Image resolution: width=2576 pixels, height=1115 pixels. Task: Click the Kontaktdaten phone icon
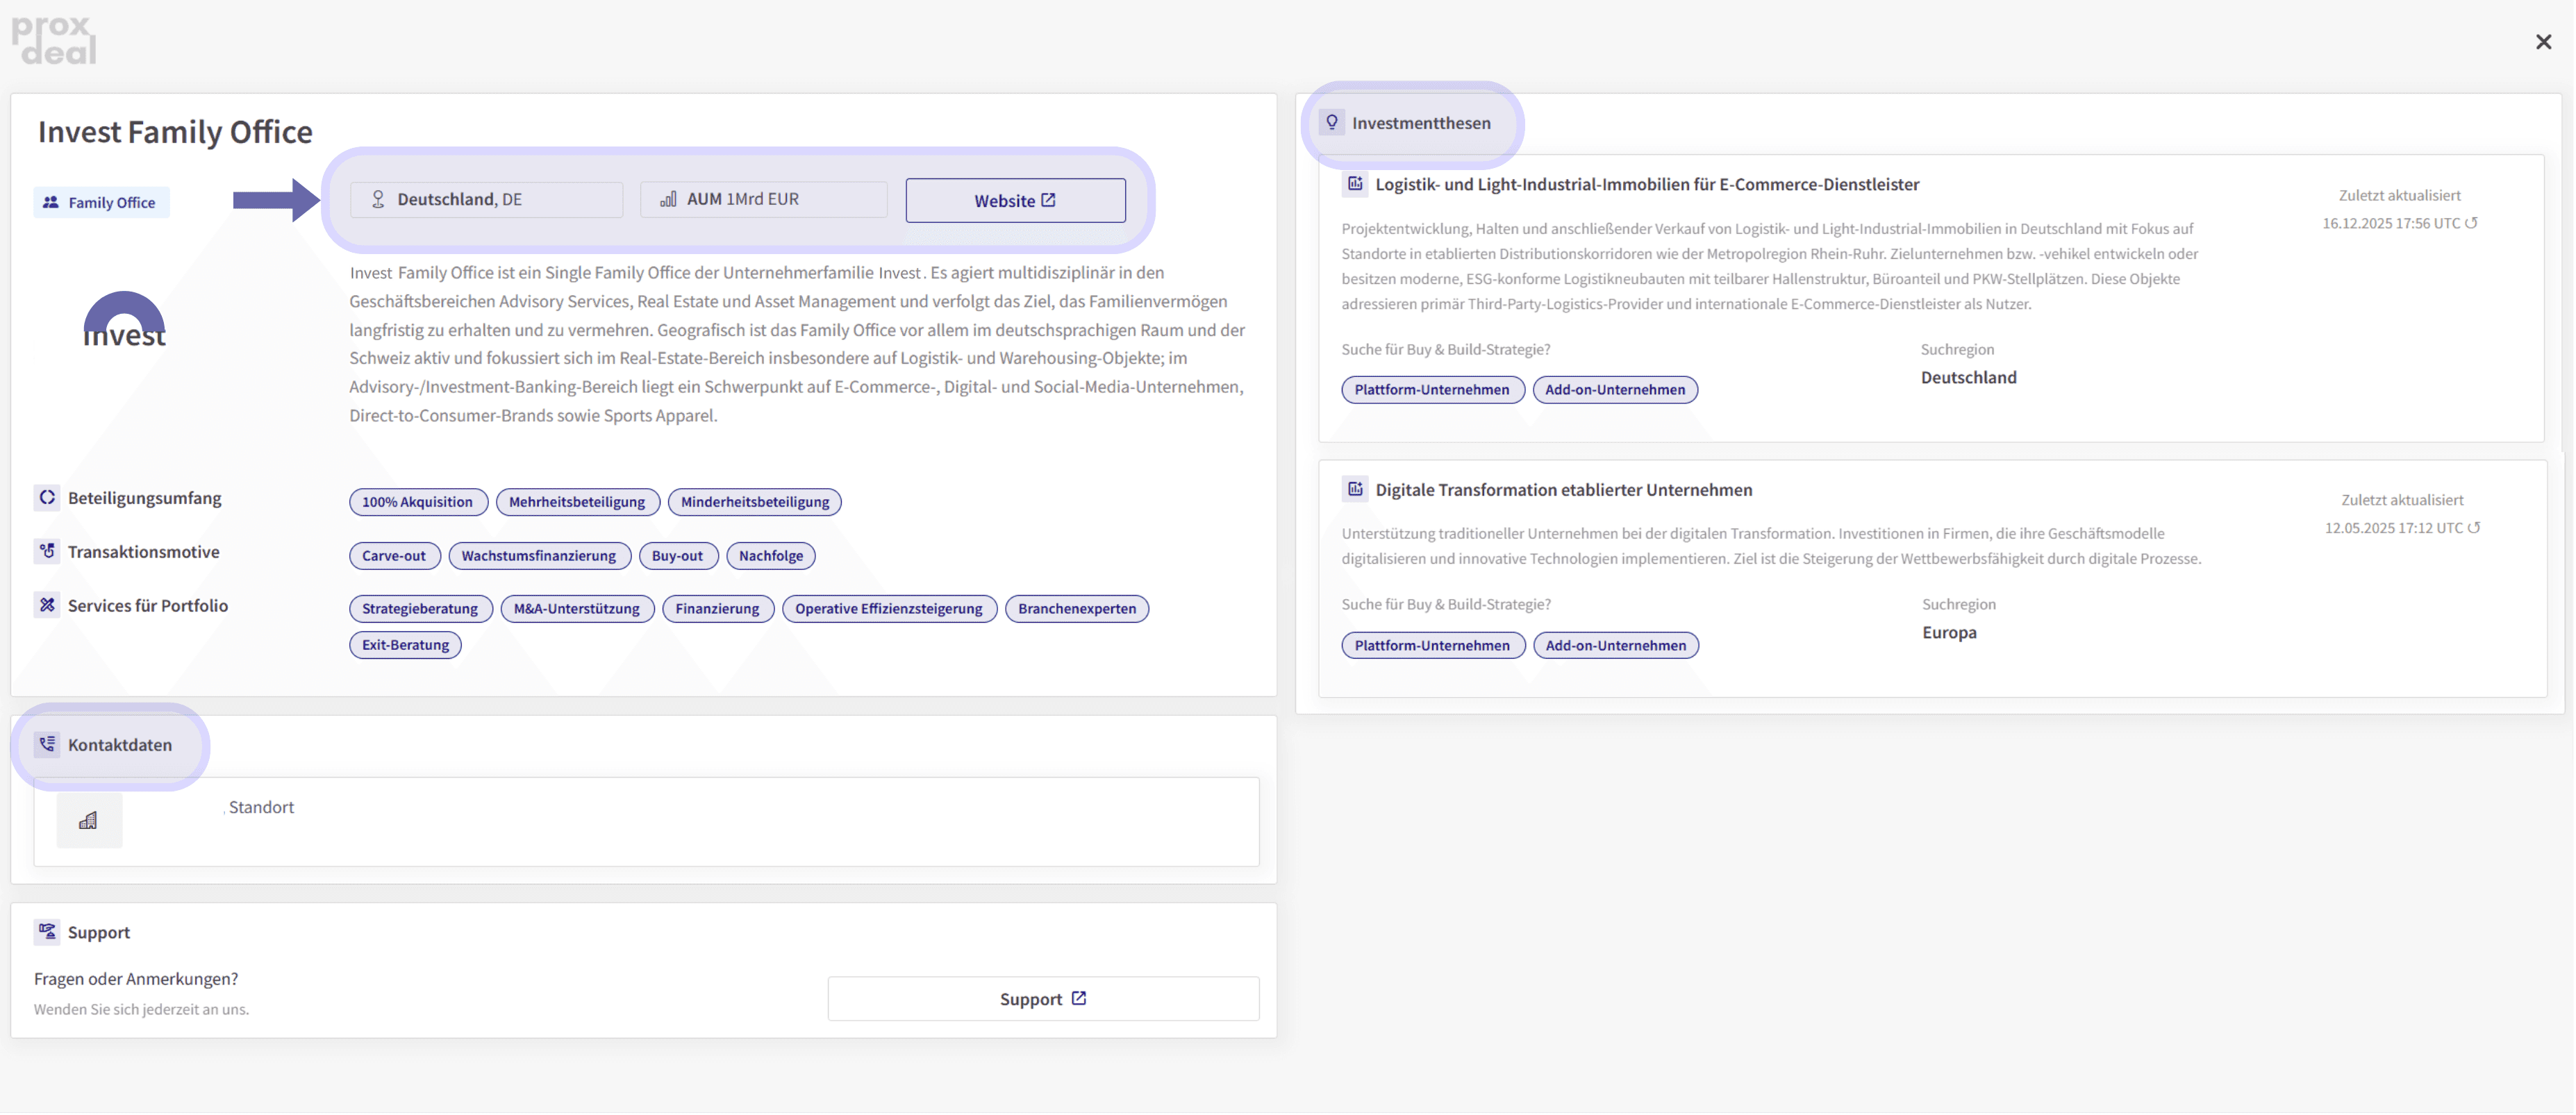pyautogui.click(x=47, y=744)
